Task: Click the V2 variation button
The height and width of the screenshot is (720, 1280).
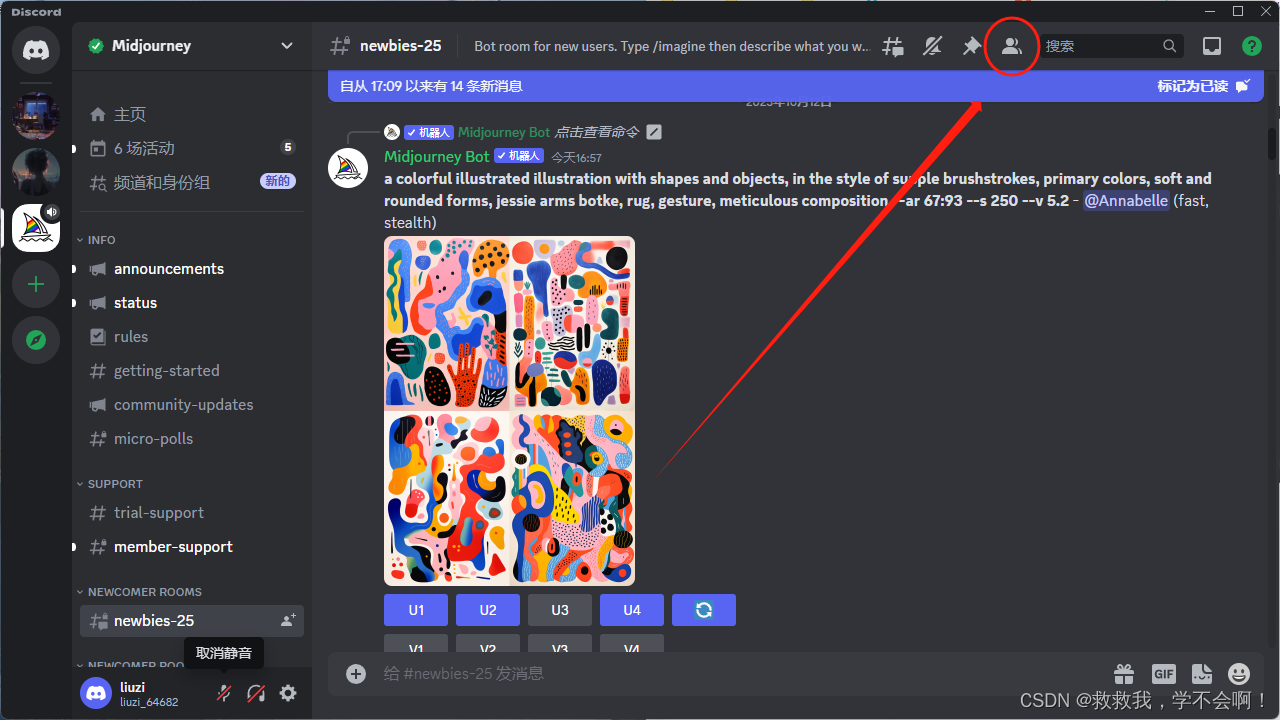Action: (x=488, y=643)
